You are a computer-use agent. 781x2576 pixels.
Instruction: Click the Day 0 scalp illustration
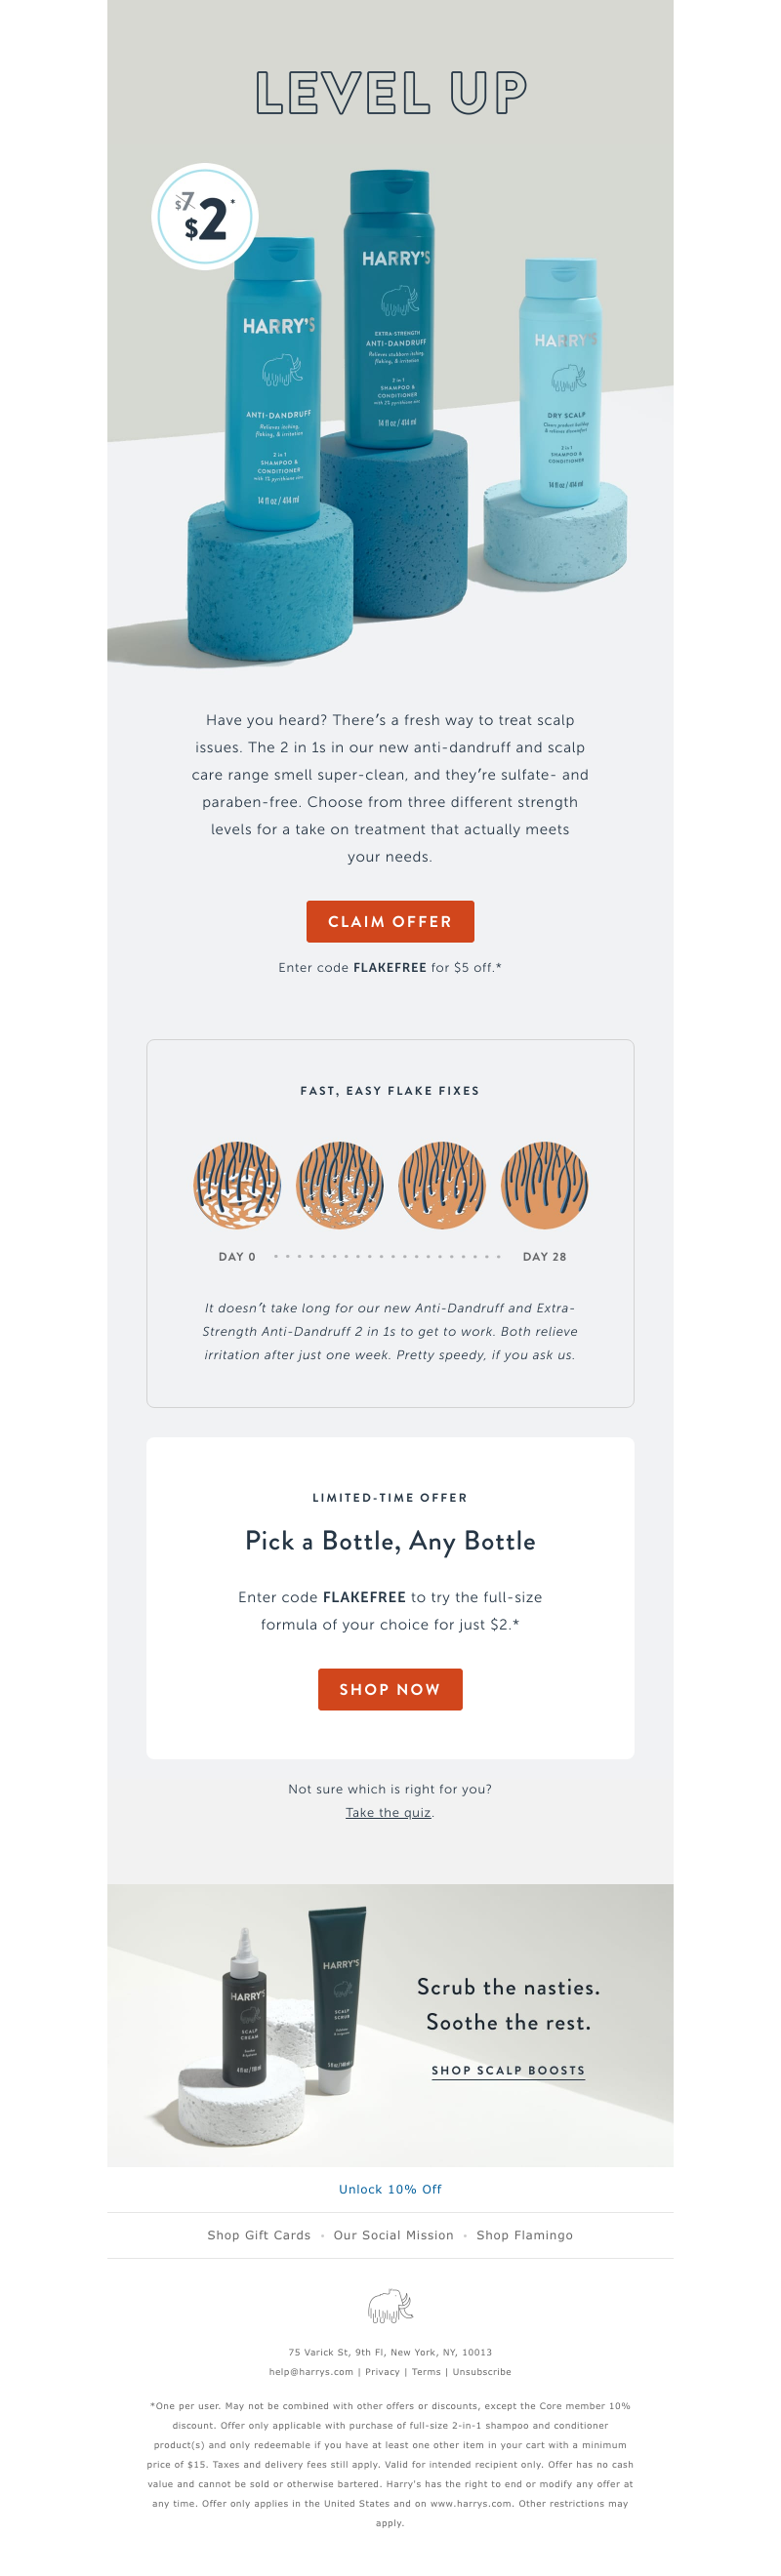[237, 1185]
